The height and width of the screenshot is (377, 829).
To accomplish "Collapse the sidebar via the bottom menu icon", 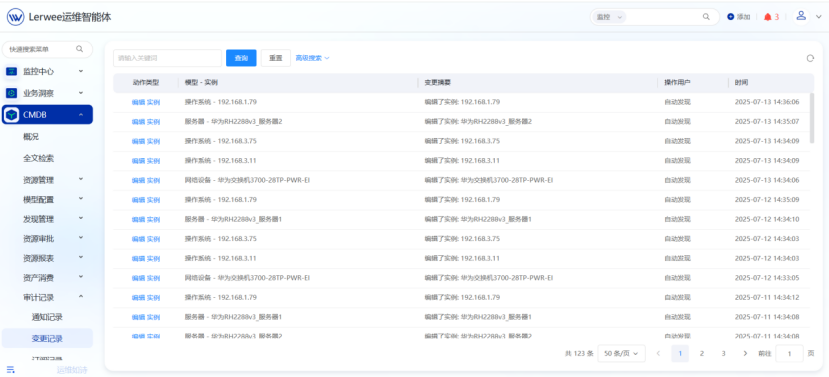I will coord(11,369).
